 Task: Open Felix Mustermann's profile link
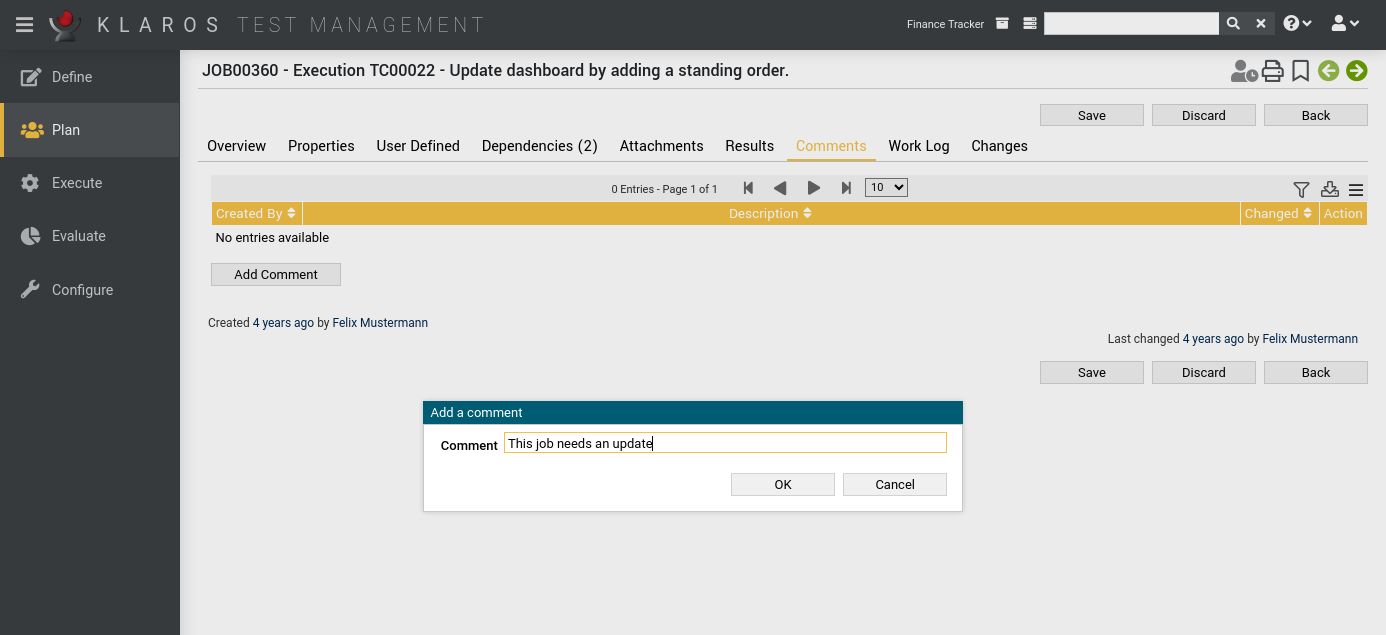click(380, 322)
